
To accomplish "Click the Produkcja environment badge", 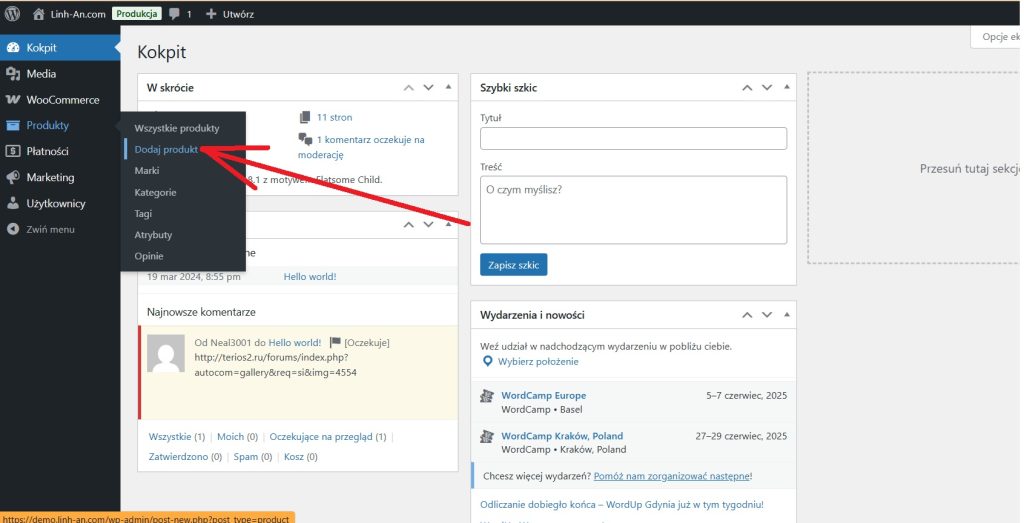I will 136,14.
